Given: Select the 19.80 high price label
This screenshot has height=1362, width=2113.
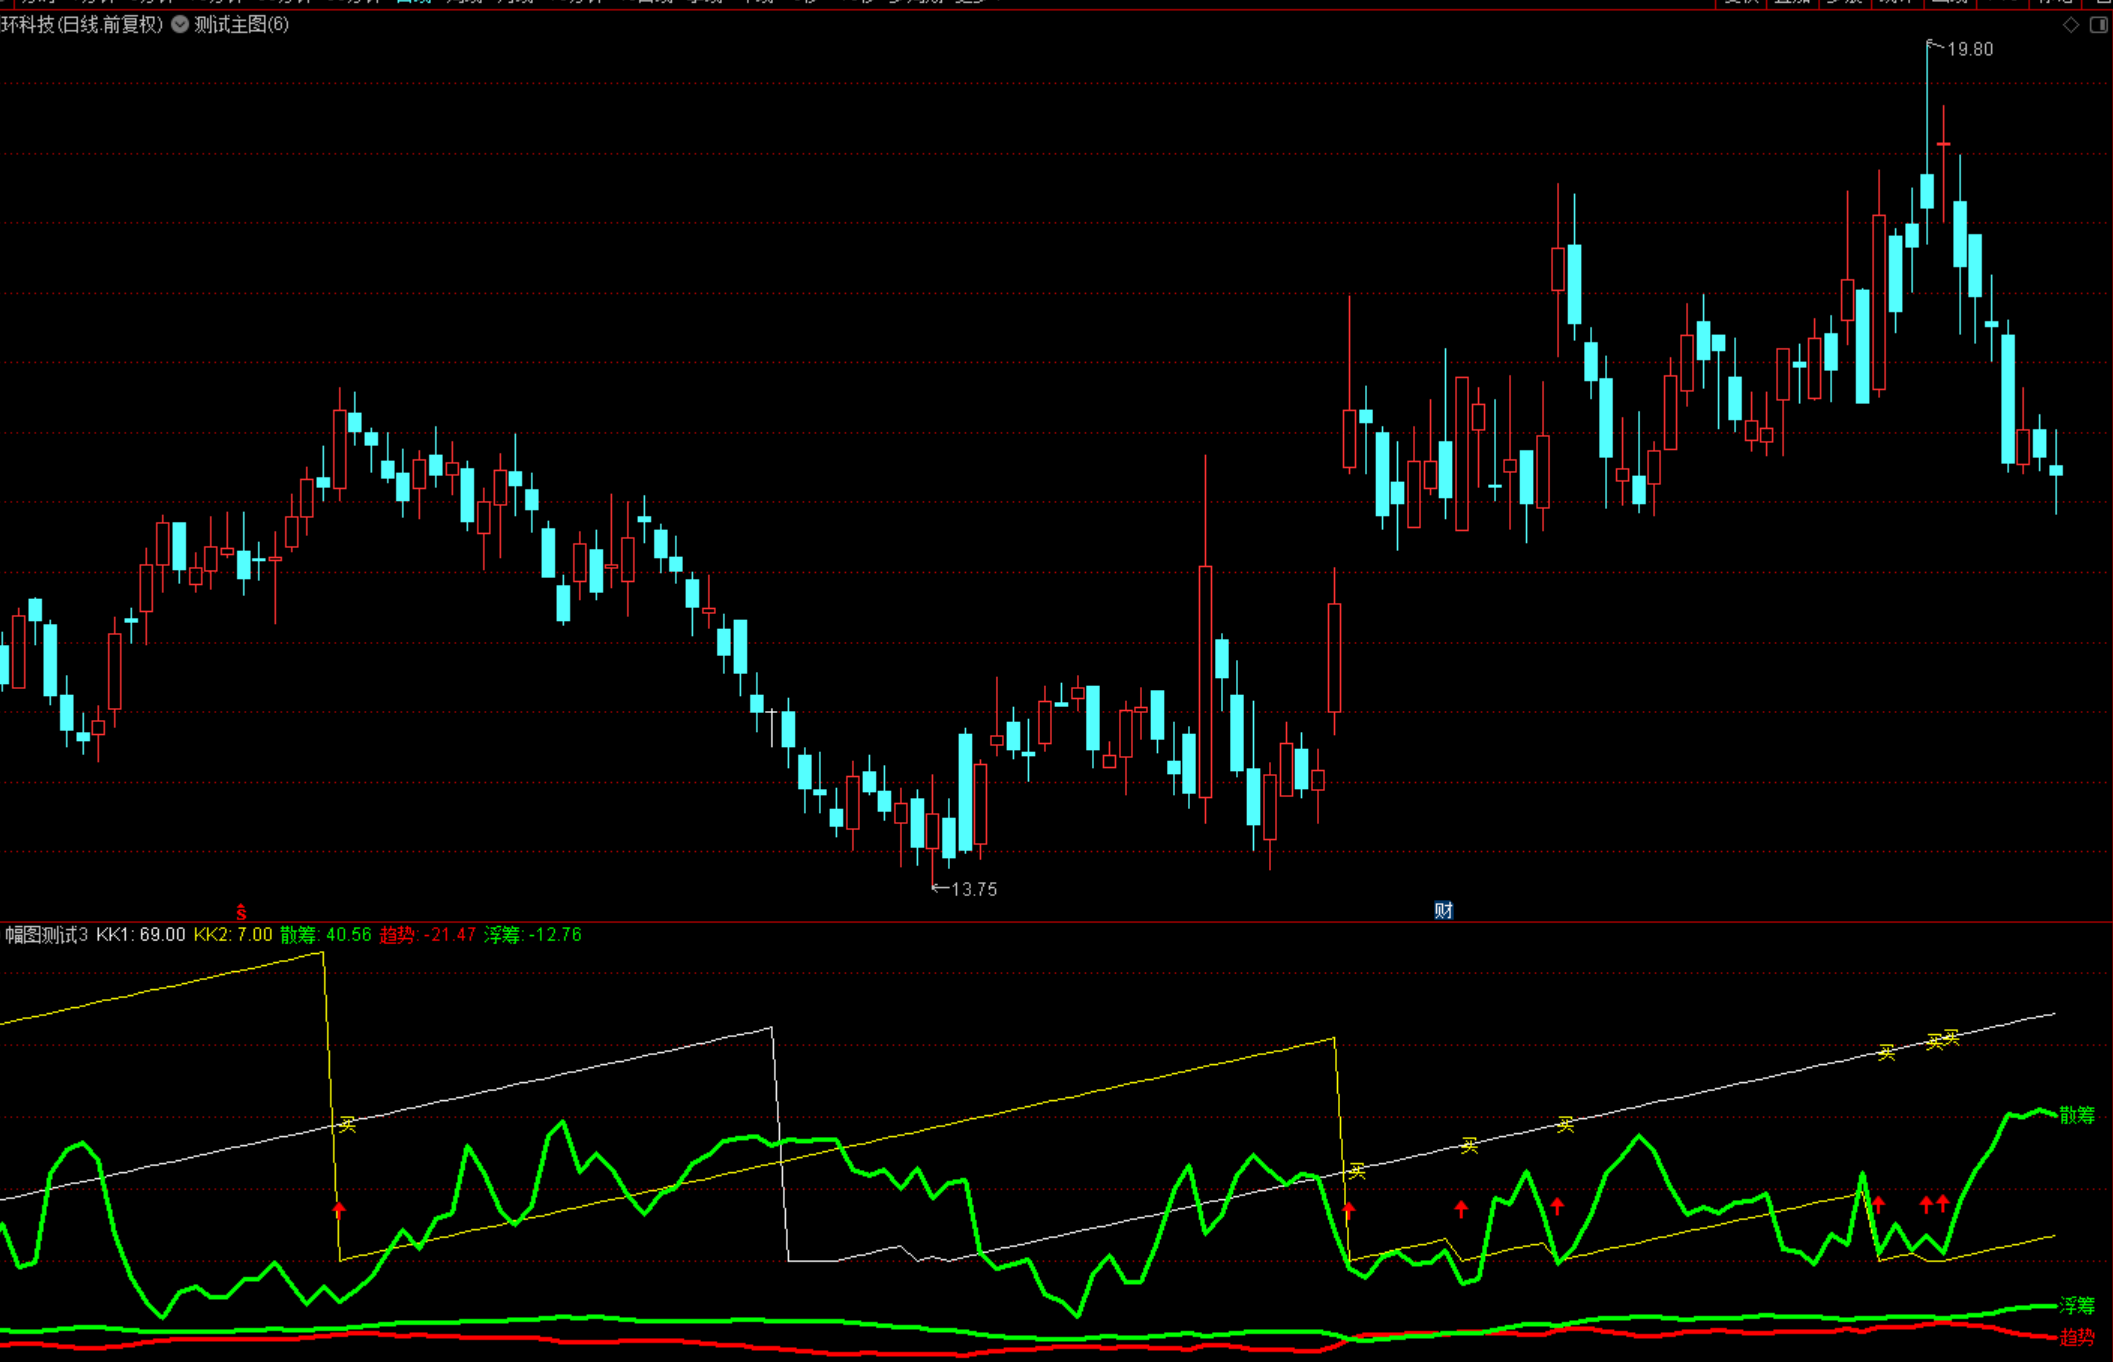Looking at the screenshot, I should coord(1969,49).
